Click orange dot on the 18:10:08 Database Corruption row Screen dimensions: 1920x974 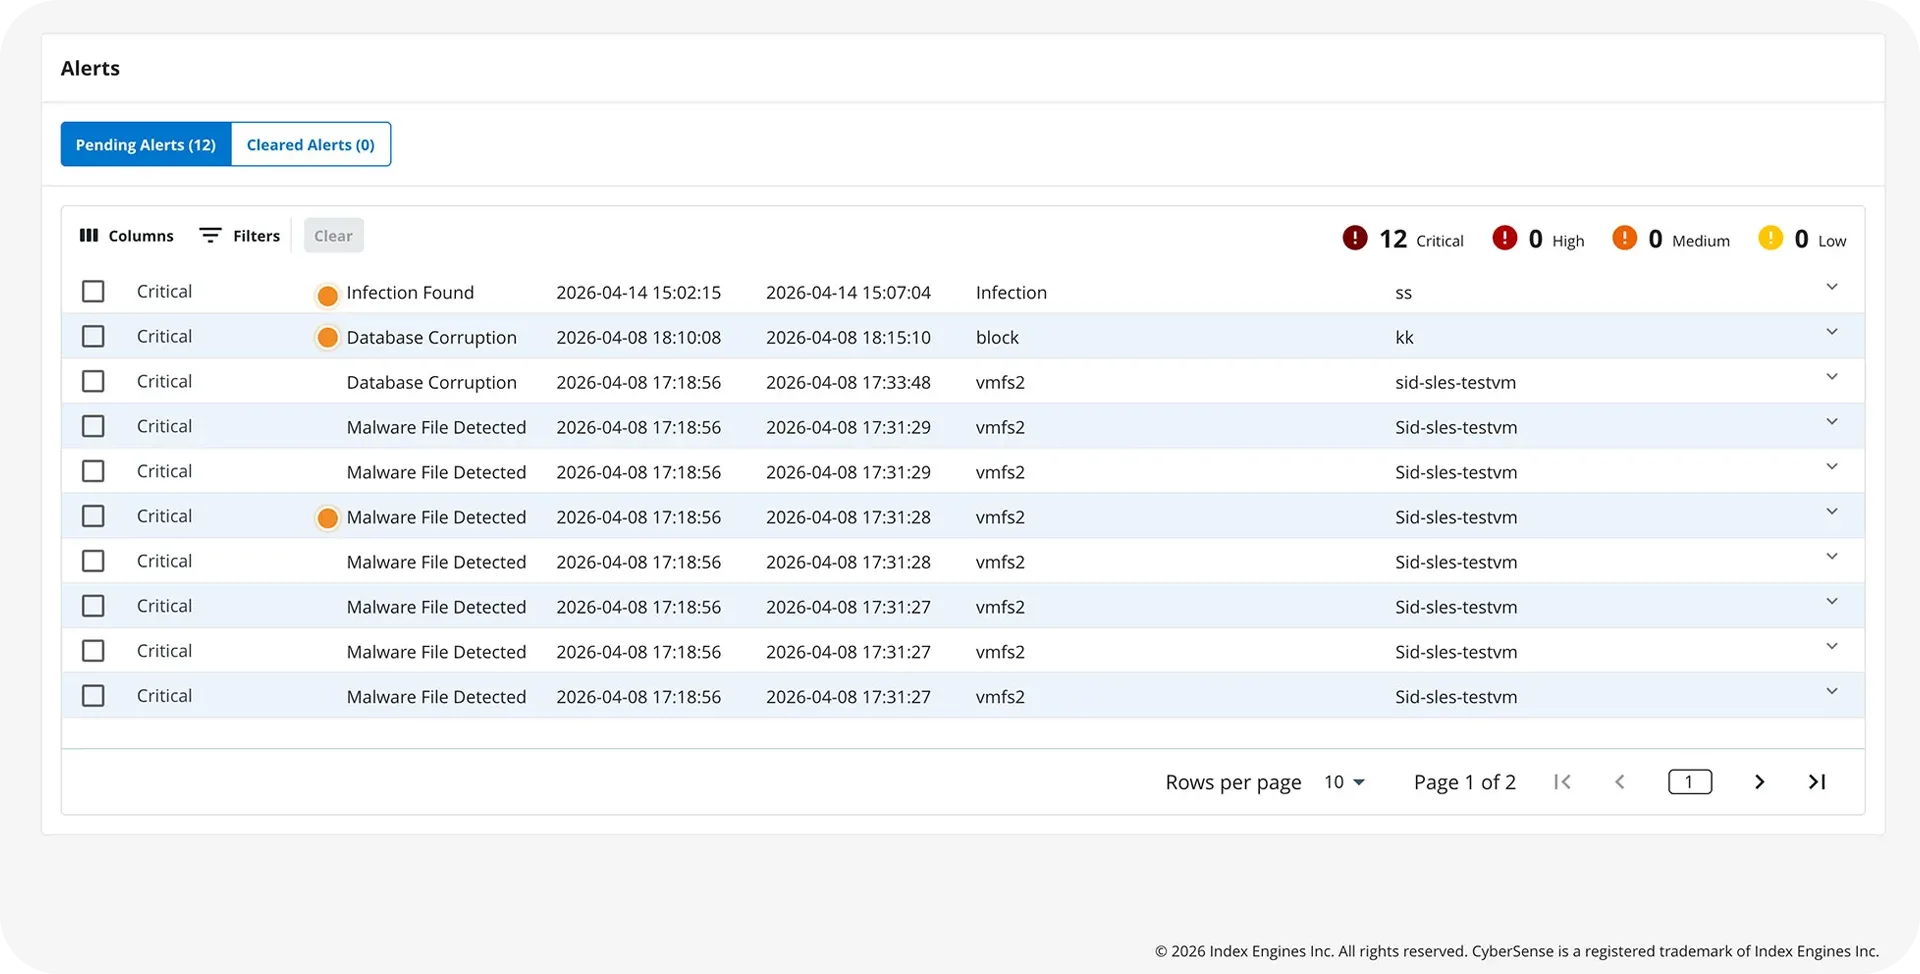click(327, 338)
